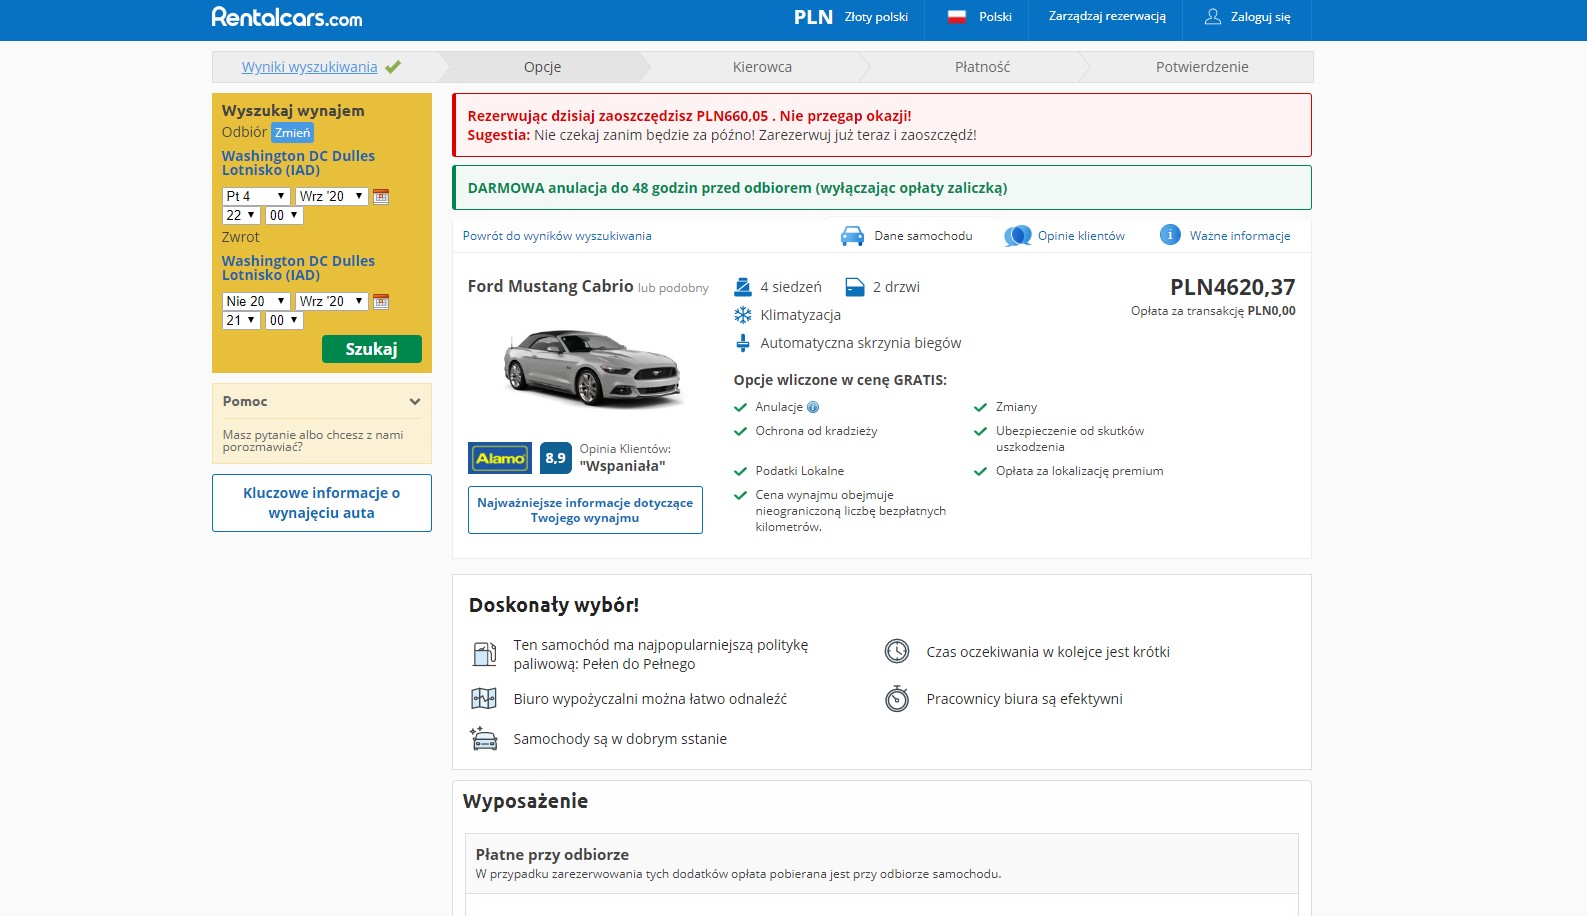Image resolution: width=1587 pixels, height=916 pixels.
Task: Click the door icon next to 2 drzwi
Action: point(855,287)
